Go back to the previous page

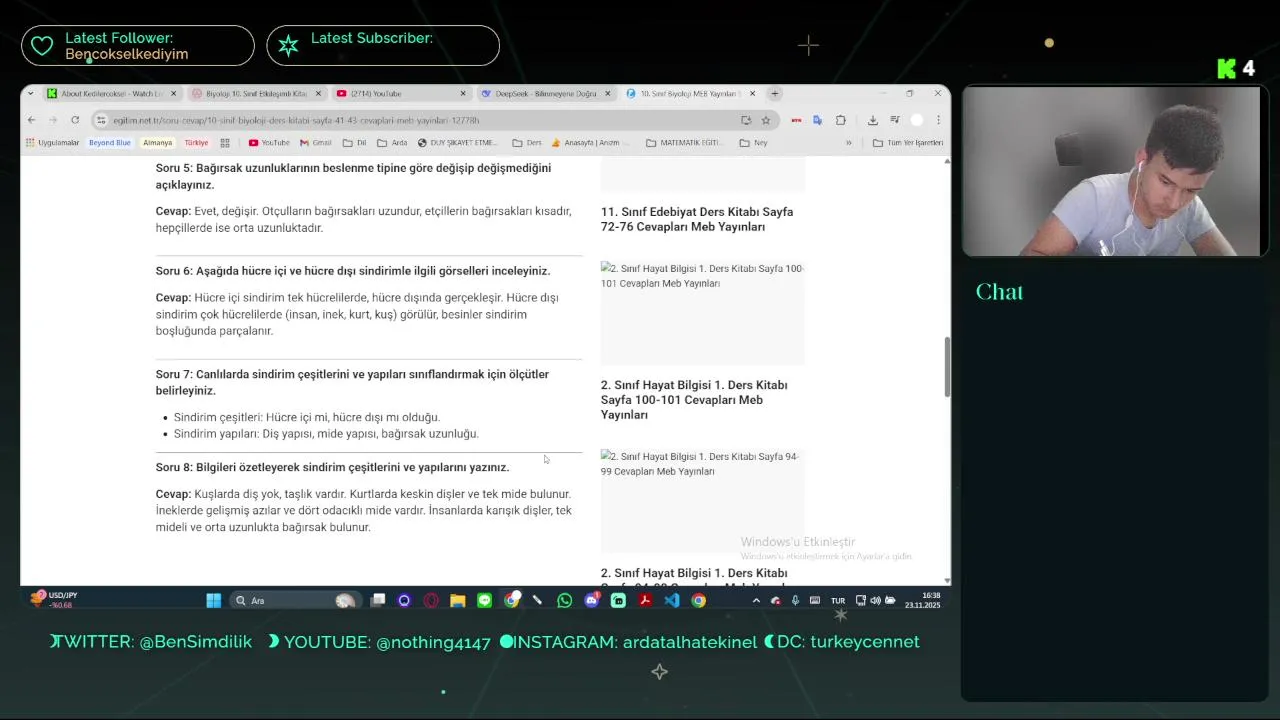click(31, 120)
